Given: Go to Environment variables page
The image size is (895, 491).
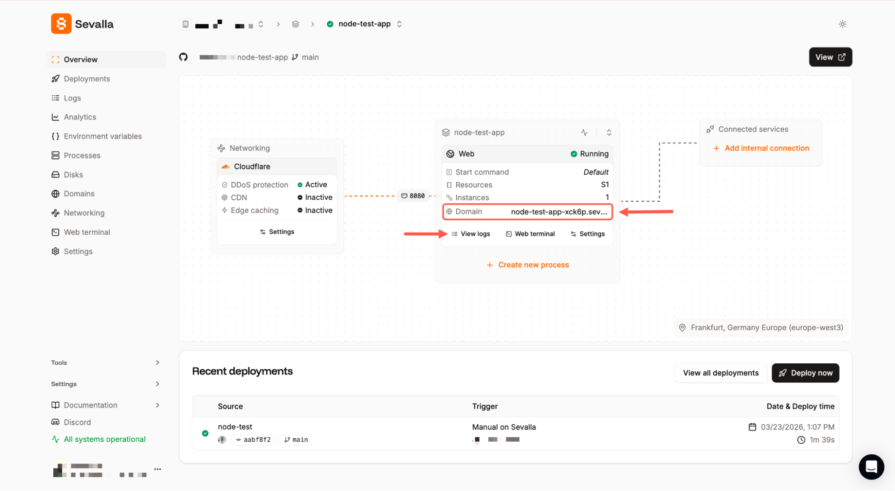Looking at the screenshot, I should 102,136.
